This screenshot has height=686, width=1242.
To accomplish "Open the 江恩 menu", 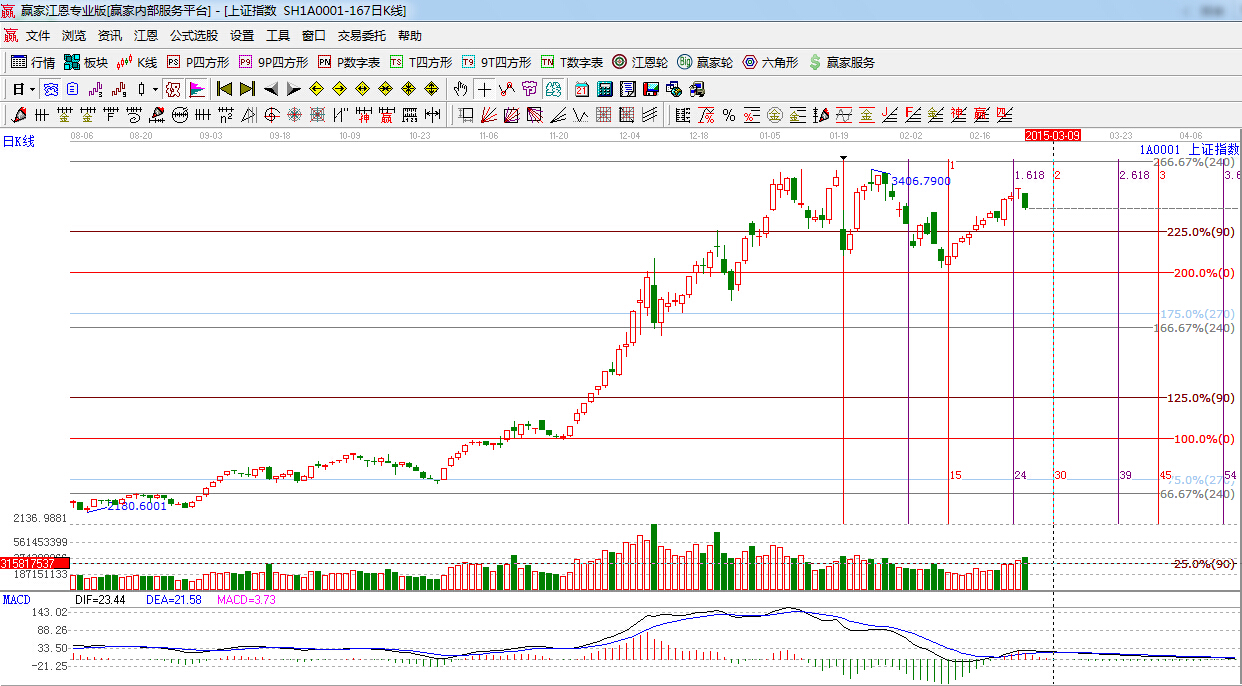I will coord(146,35).
